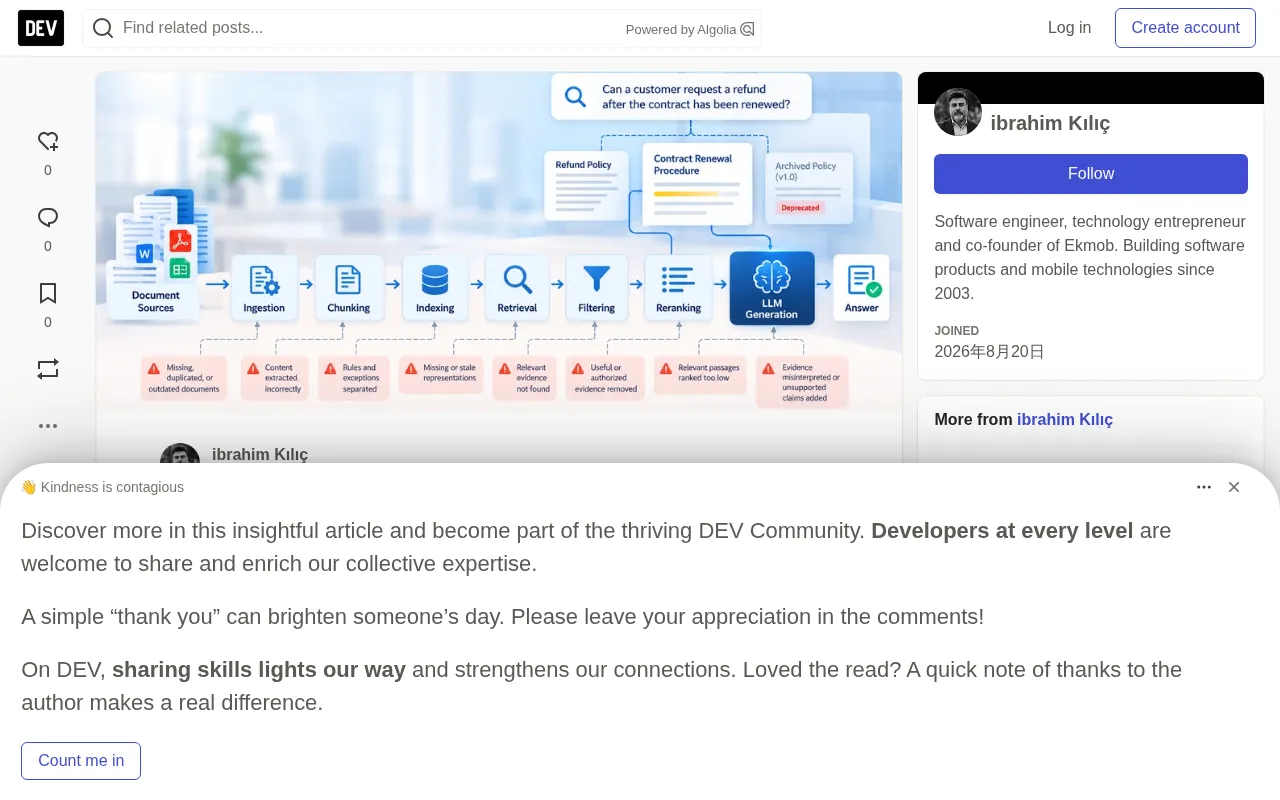This screenshot has height=800, width=1280.
Task: Follow ibrahim Kılıç
Action: 1091,174
